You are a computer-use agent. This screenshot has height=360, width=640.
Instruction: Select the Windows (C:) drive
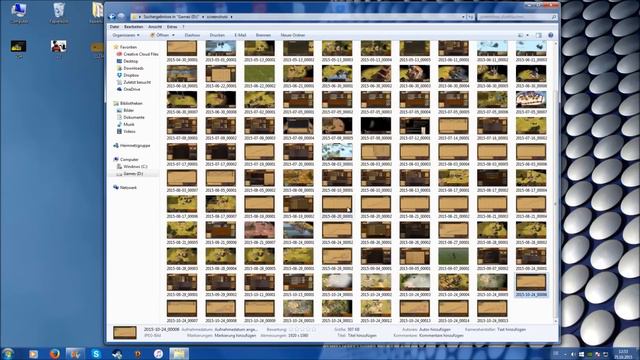coord(132,167)
